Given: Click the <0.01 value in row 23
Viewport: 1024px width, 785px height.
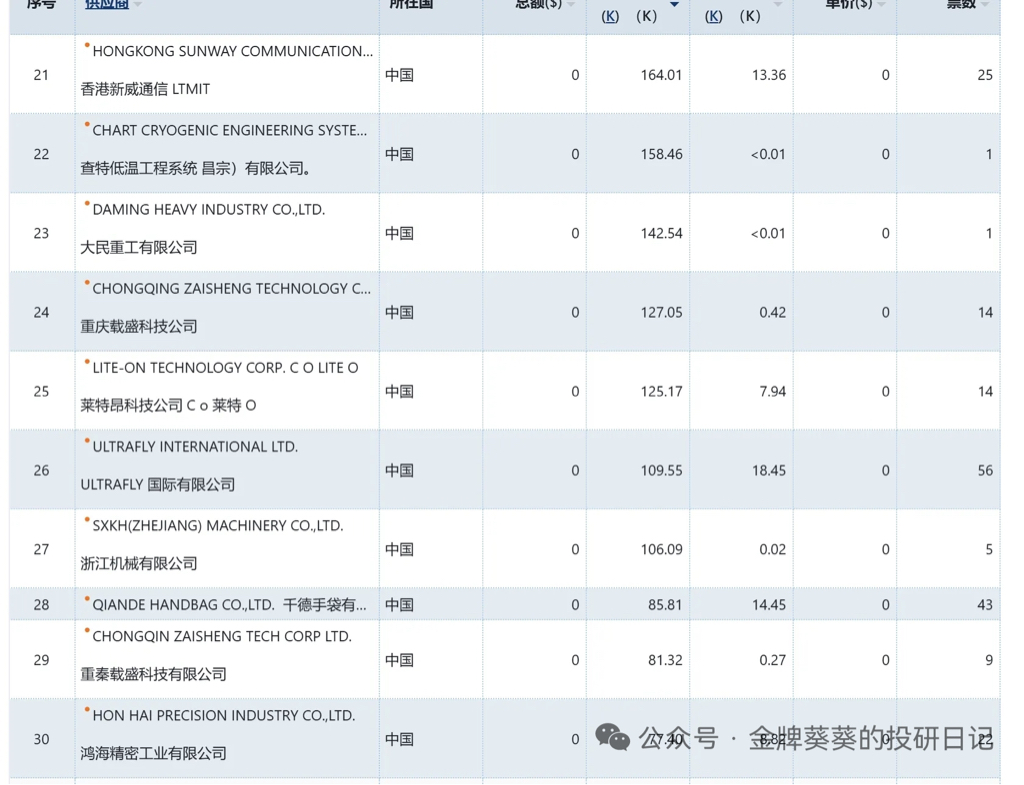Looking at the screenshot, I should 768,233.
